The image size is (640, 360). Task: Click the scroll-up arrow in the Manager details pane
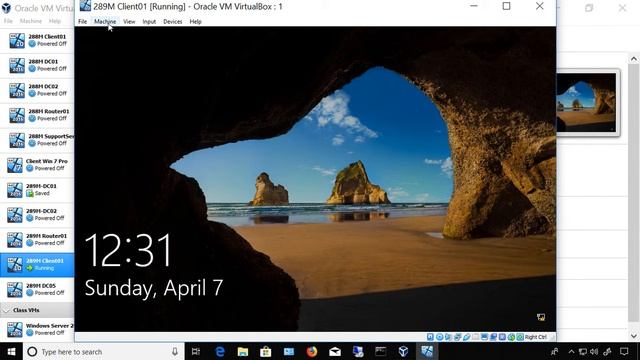coord(633,59)
